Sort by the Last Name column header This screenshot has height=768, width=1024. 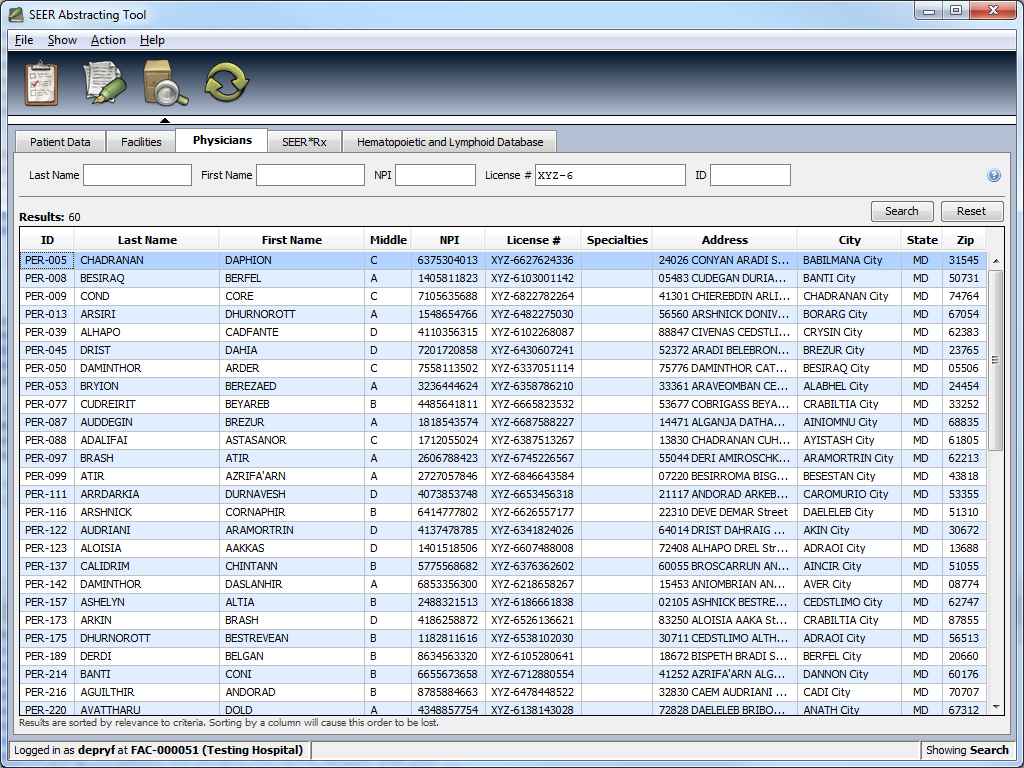click(x=147, y=240)
